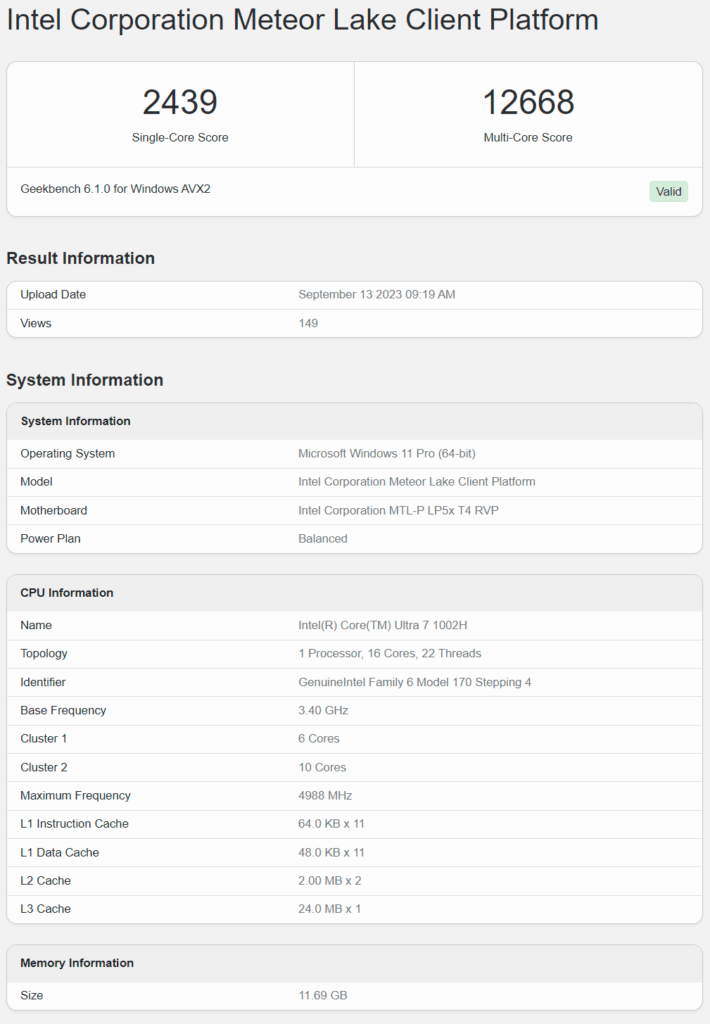
Task: Select the 4988 MHz value
Action: (x=325, y=795)
